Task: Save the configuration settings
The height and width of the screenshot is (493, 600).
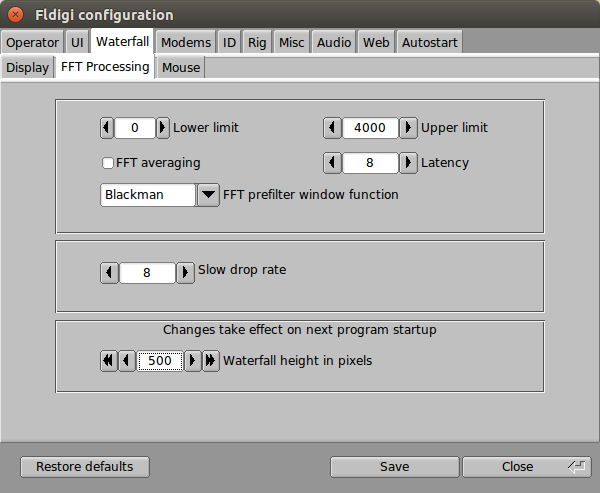Action: pyautogui.click(x=394, y=467)
